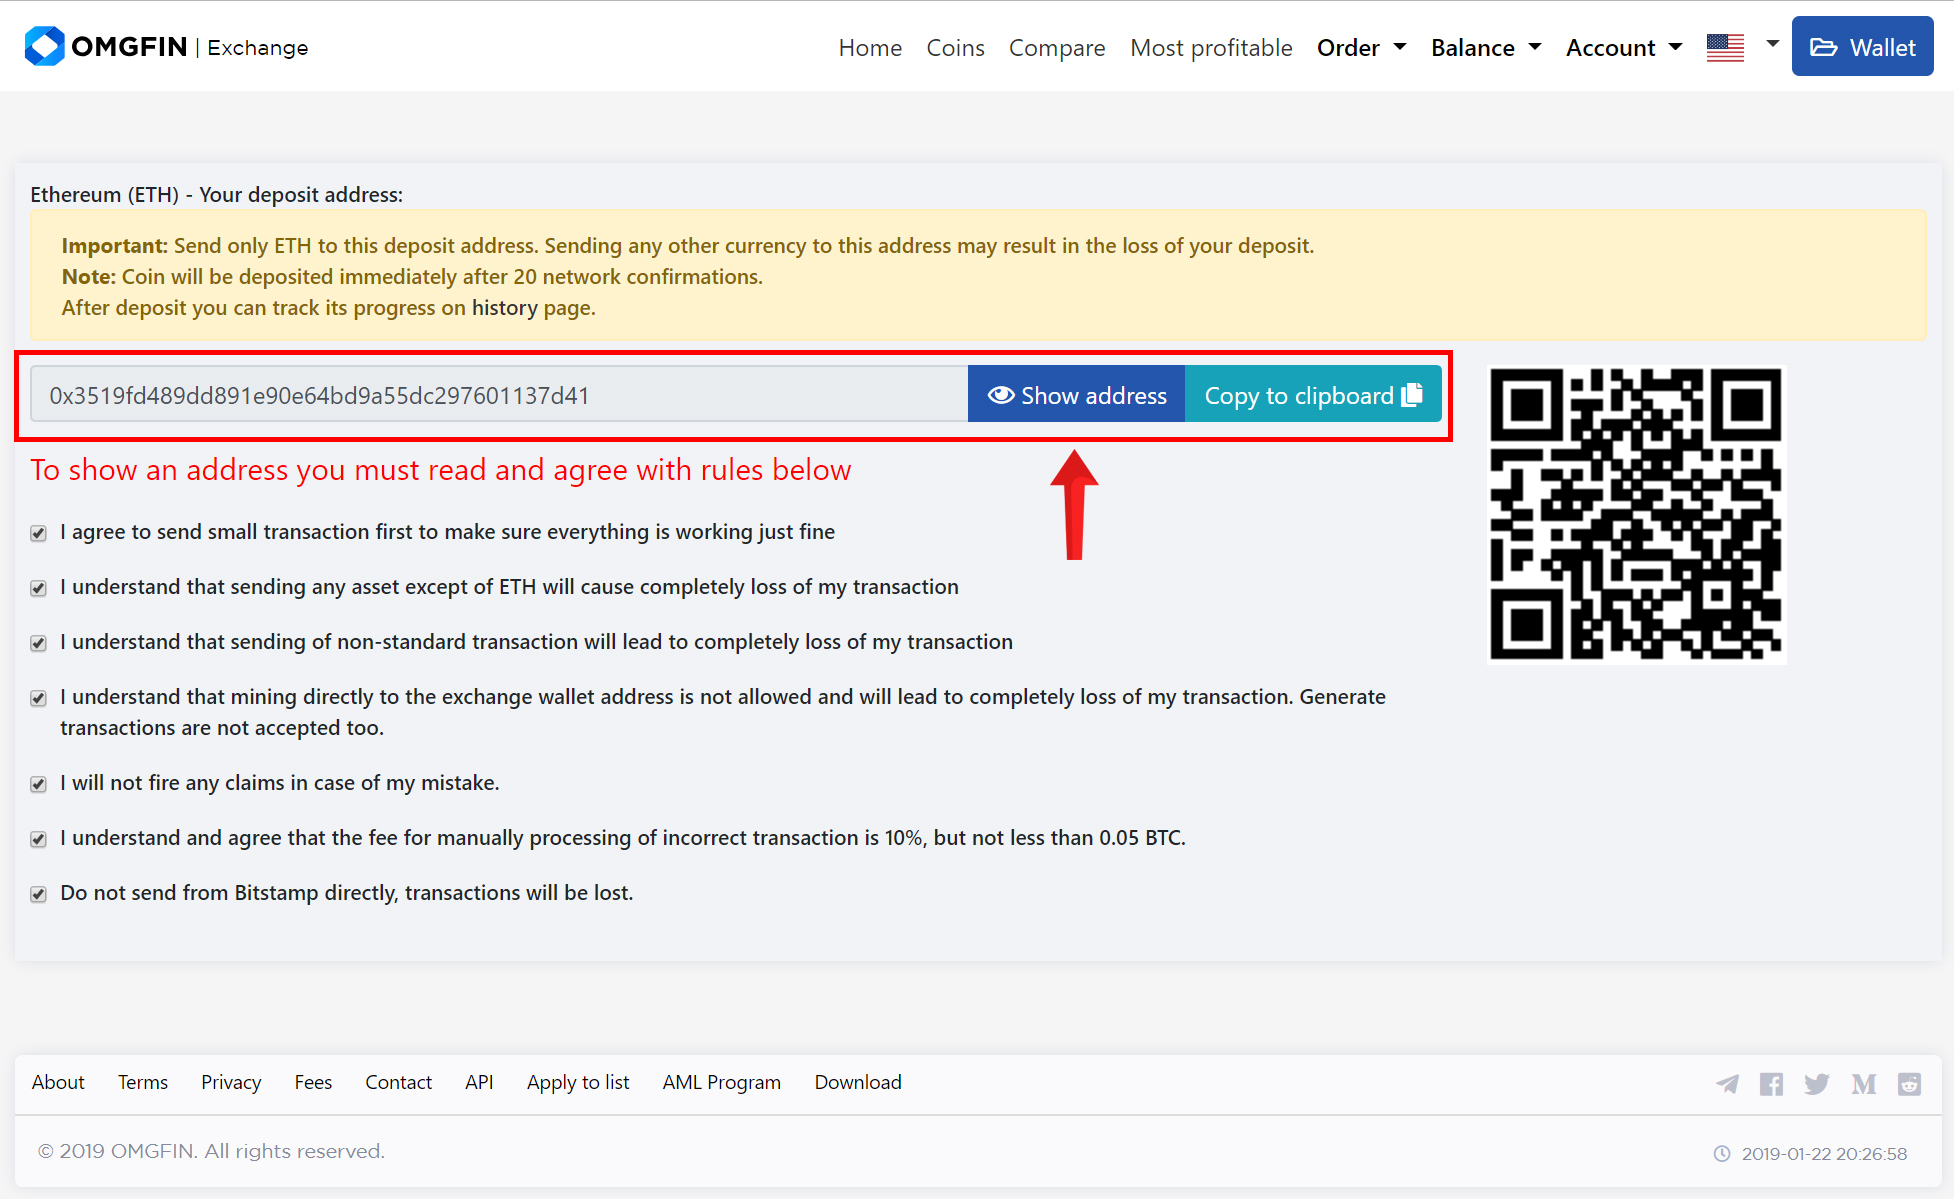
Task: Open the AML Program footer link
Action: [x=721, y=1082]
